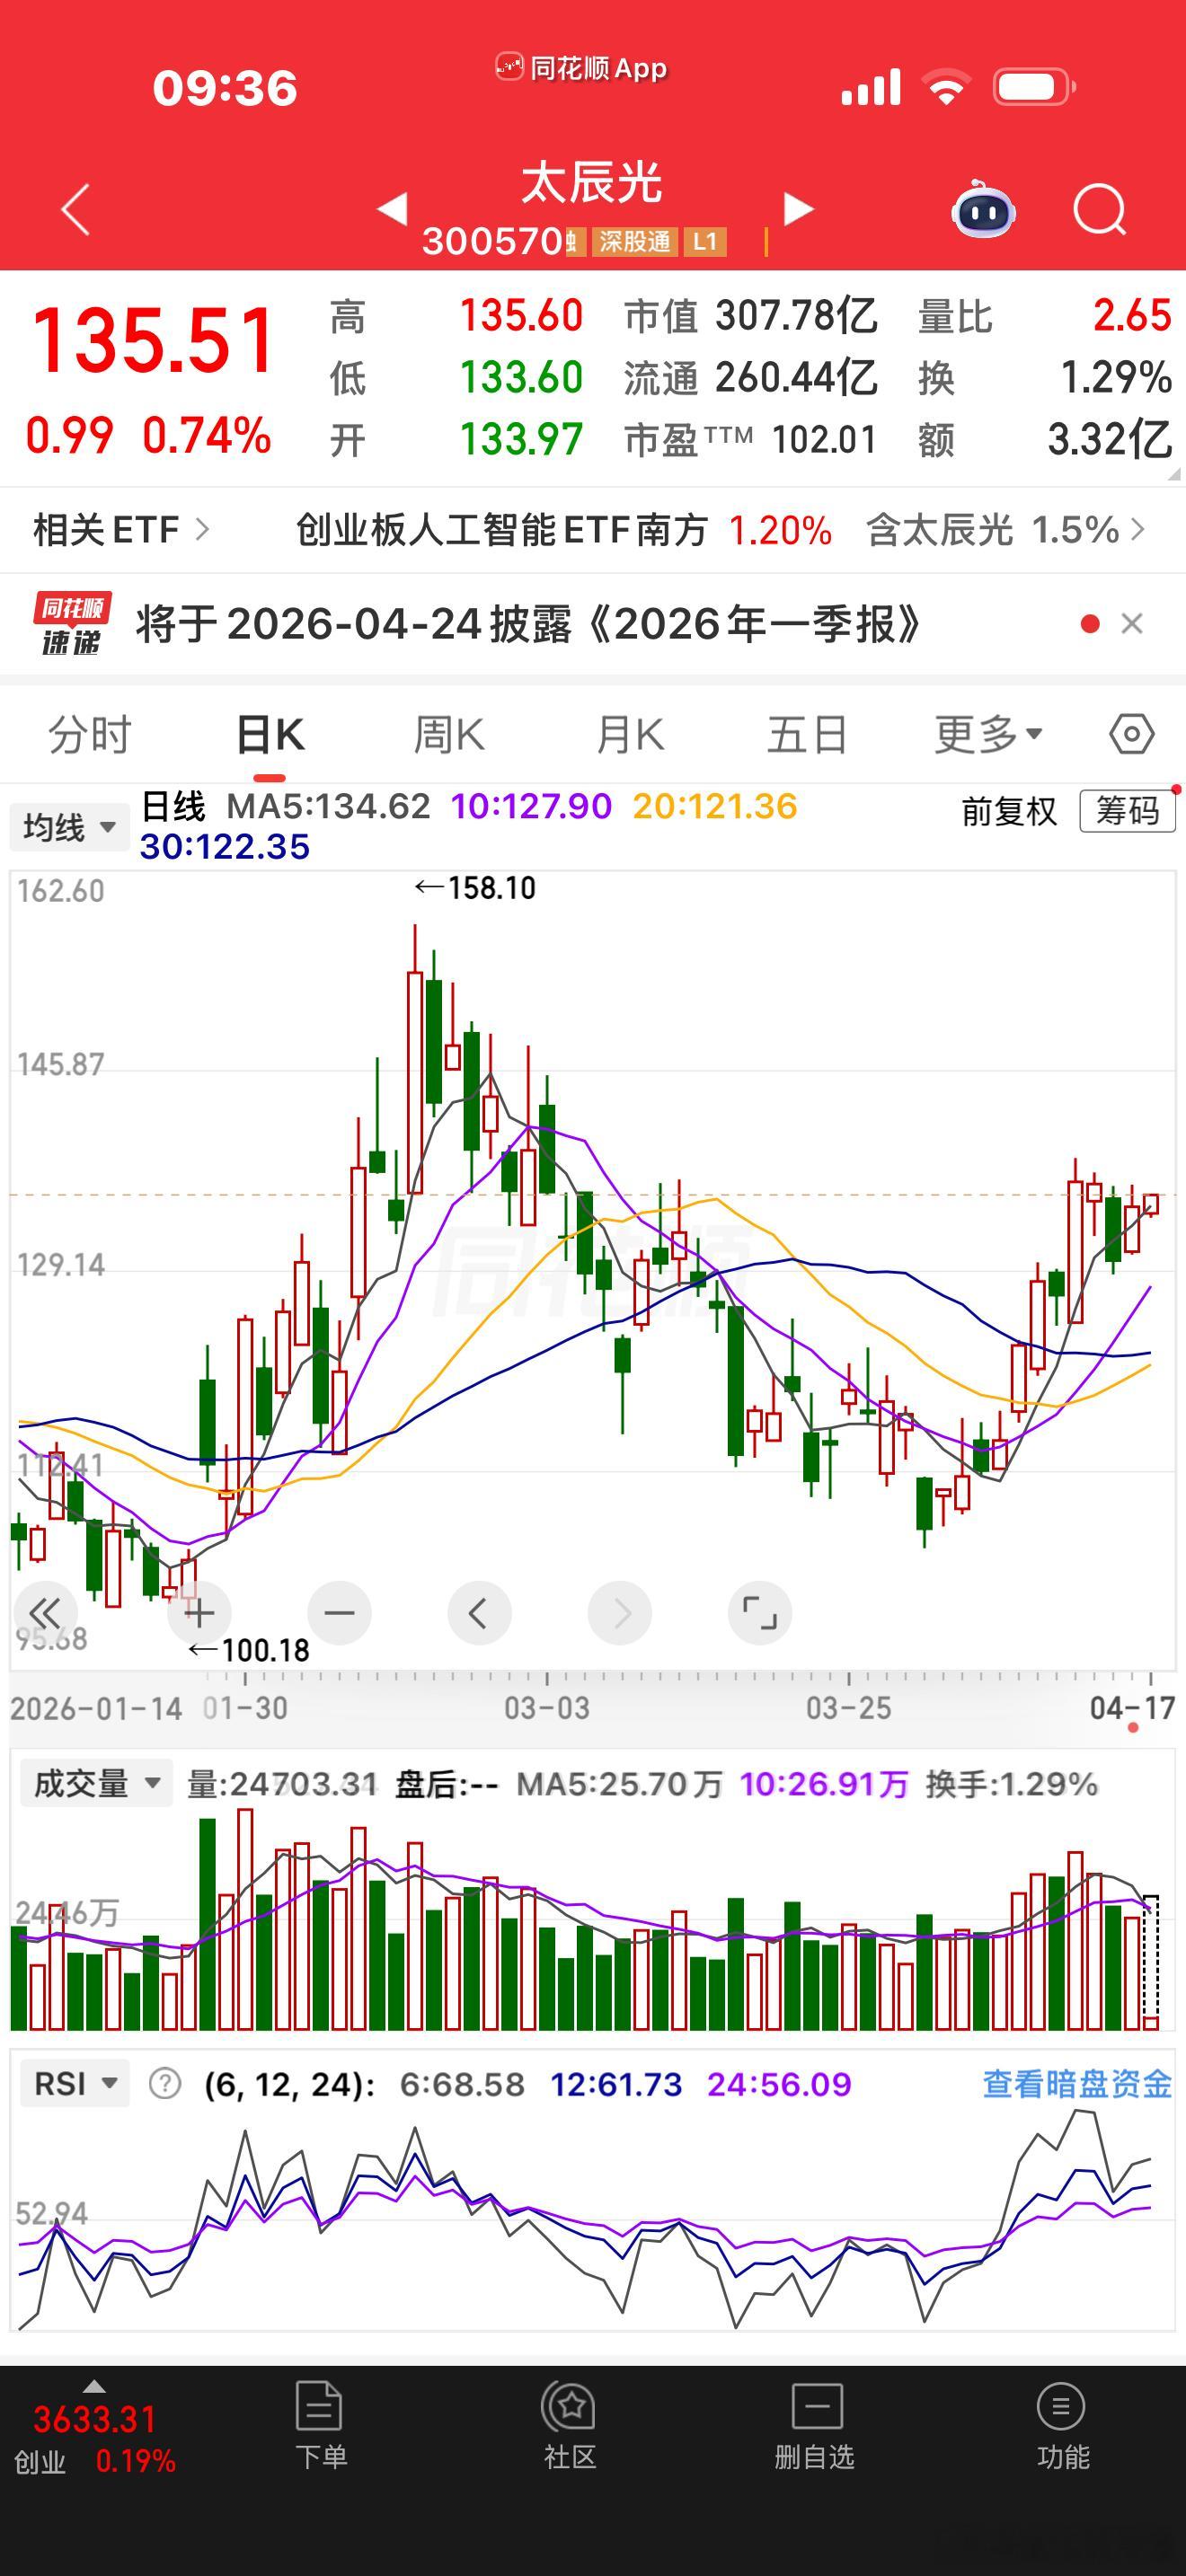The image size is (1186, 2576).
Task: Select the 日K tab
Action: click(270, 735)
